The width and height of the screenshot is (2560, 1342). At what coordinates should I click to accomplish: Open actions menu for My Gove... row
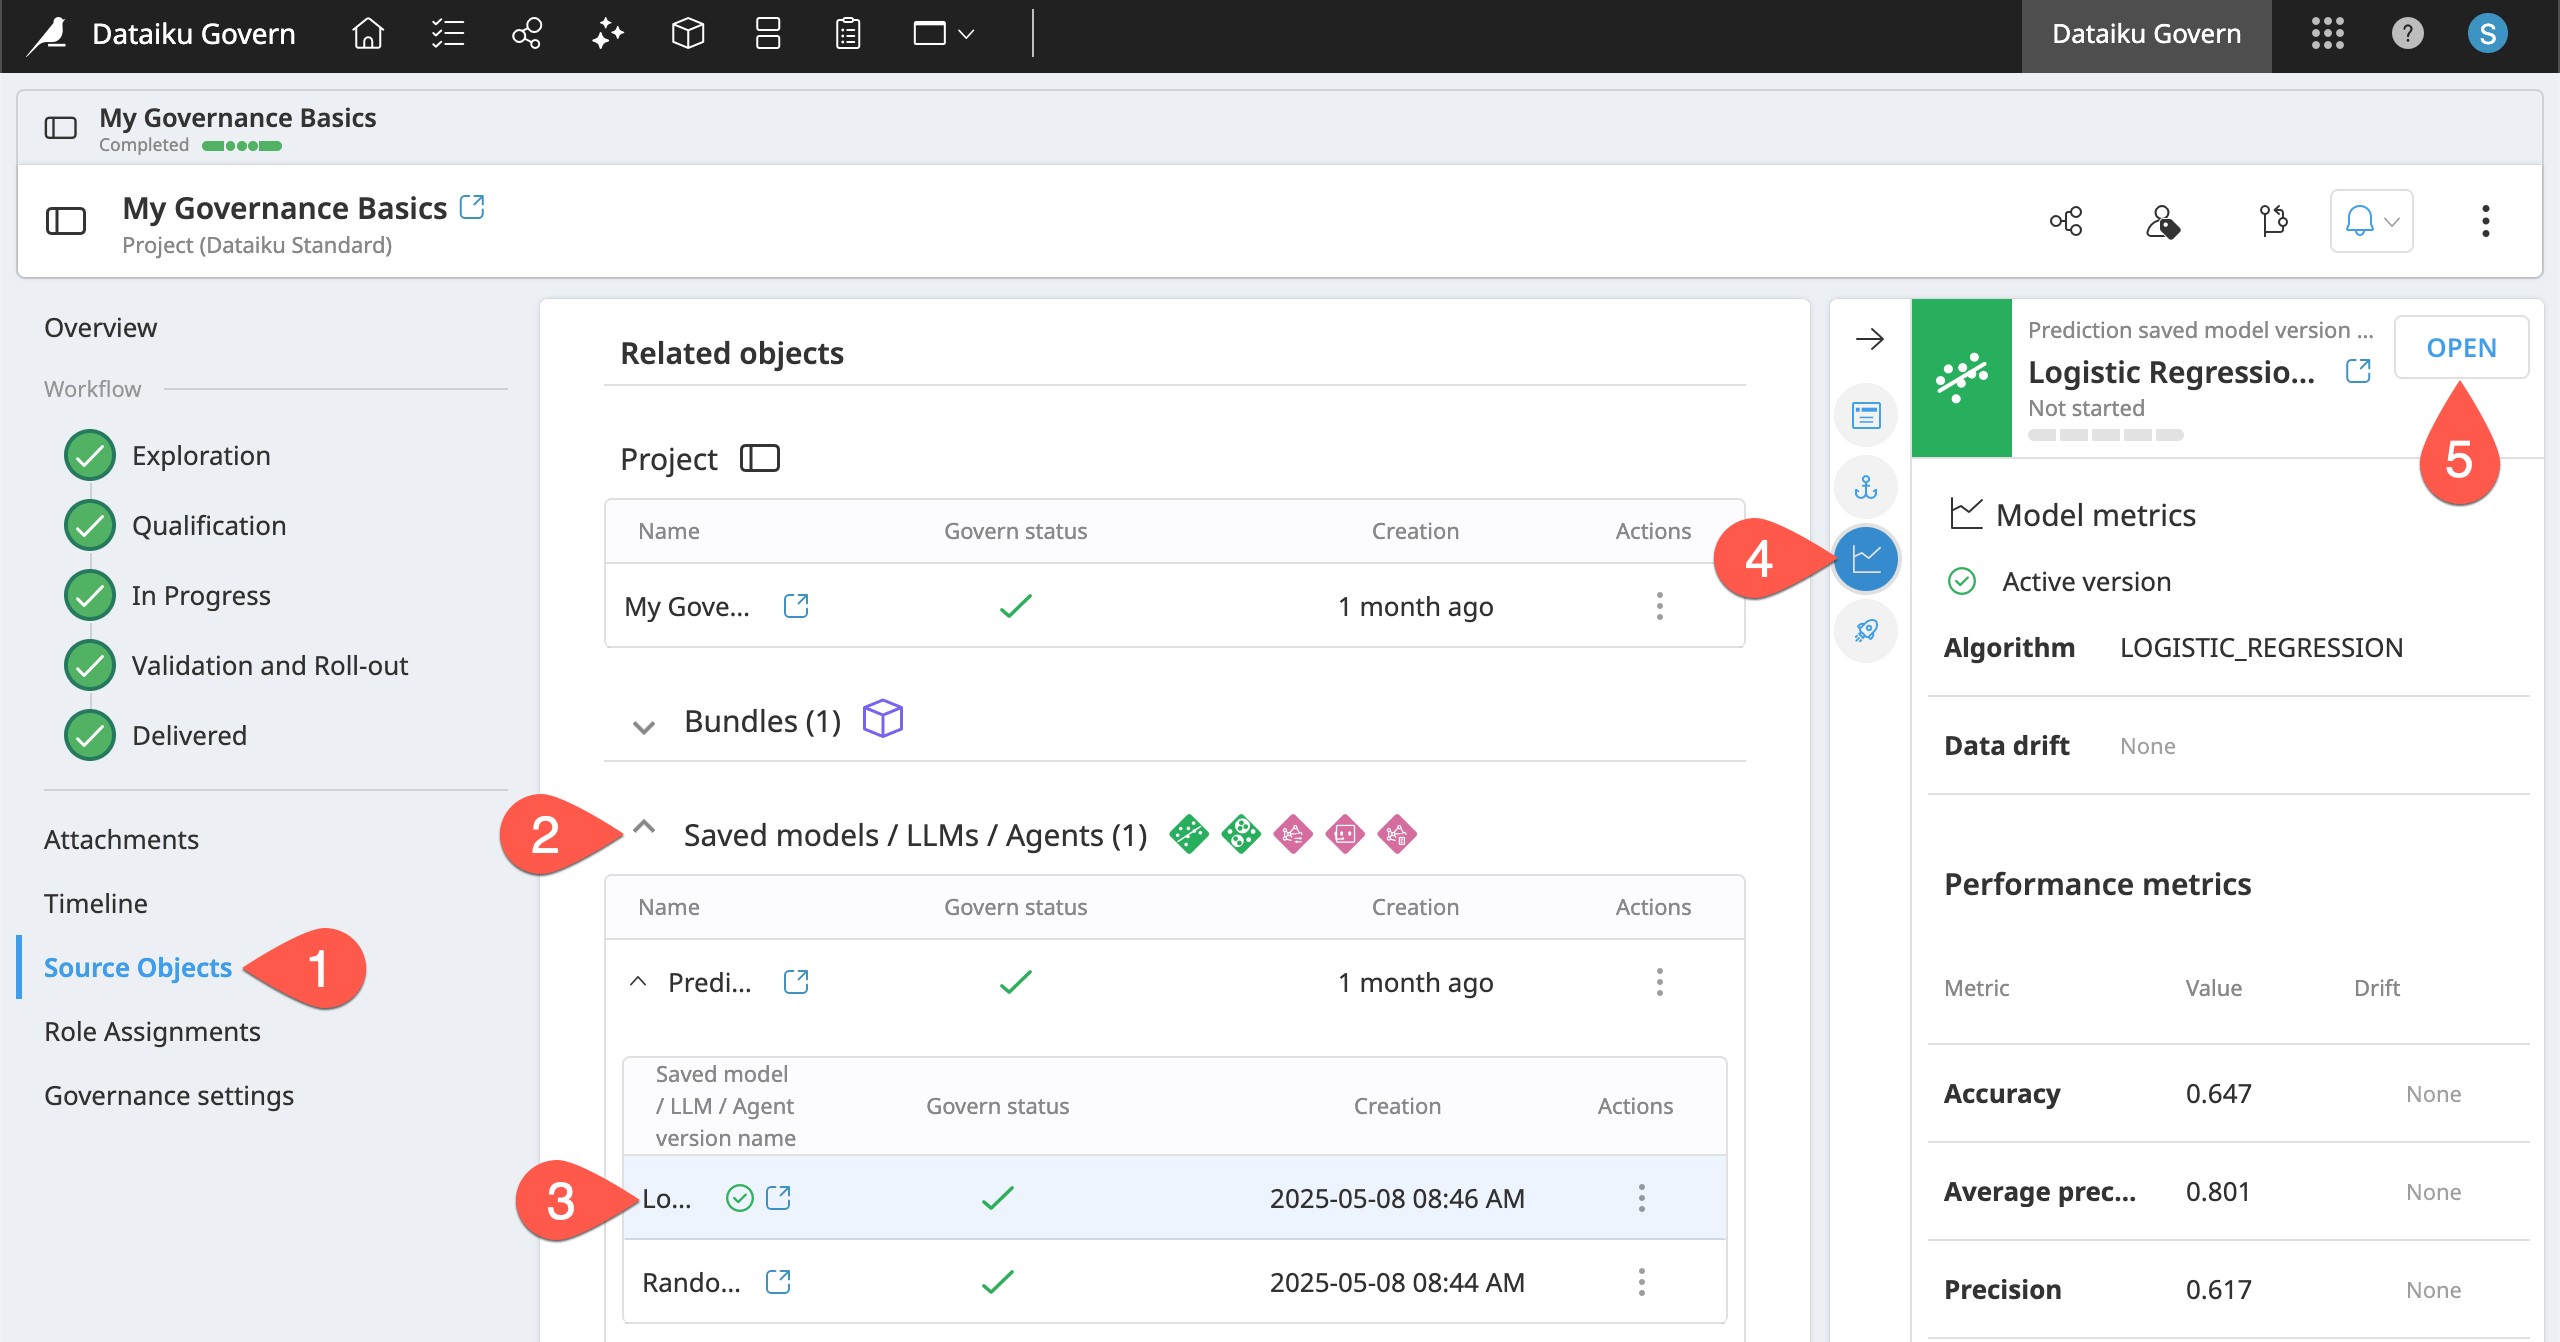coord(1659,606)
